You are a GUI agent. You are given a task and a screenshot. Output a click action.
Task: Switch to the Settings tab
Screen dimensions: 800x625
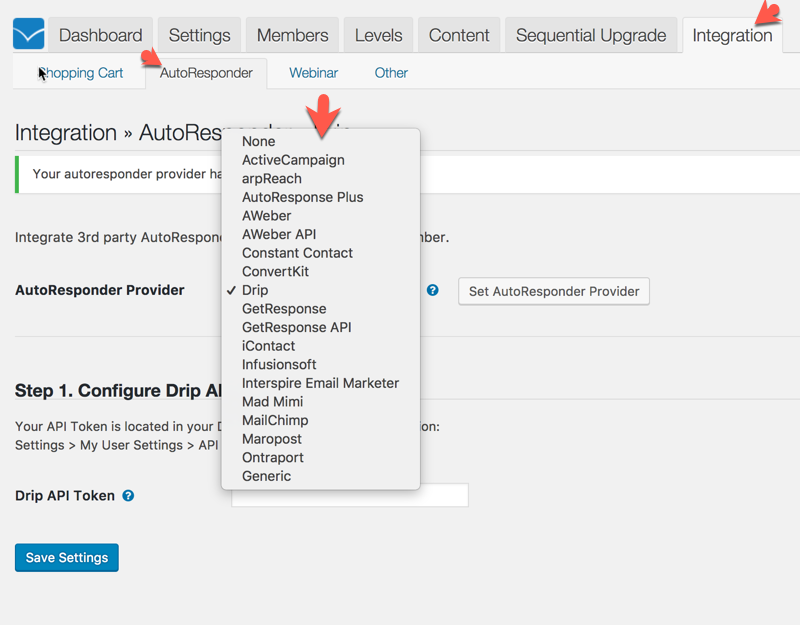199,35
